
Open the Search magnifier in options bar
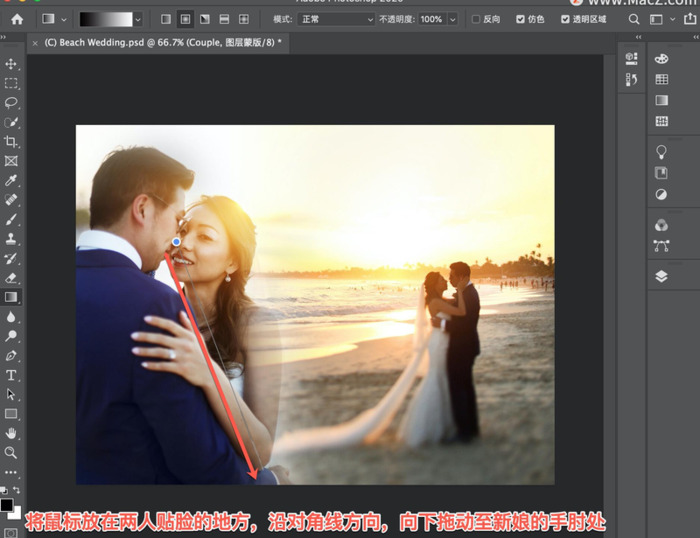tap(633, 19)
